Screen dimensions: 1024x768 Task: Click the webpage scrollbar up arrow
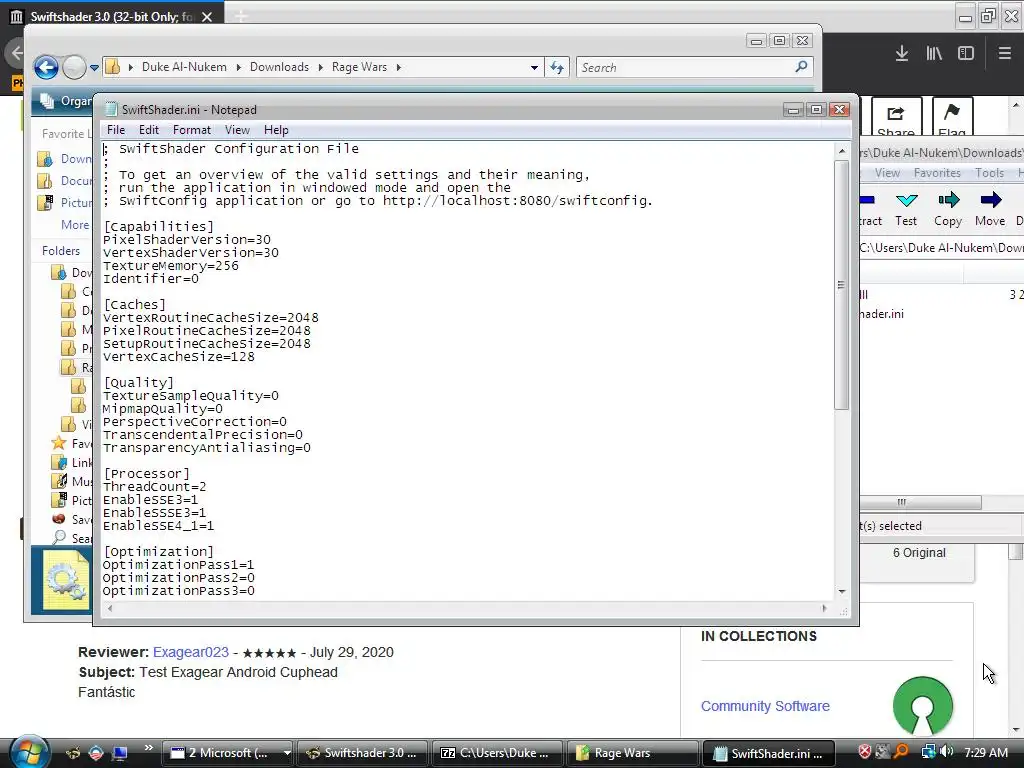pos(1016,105)
